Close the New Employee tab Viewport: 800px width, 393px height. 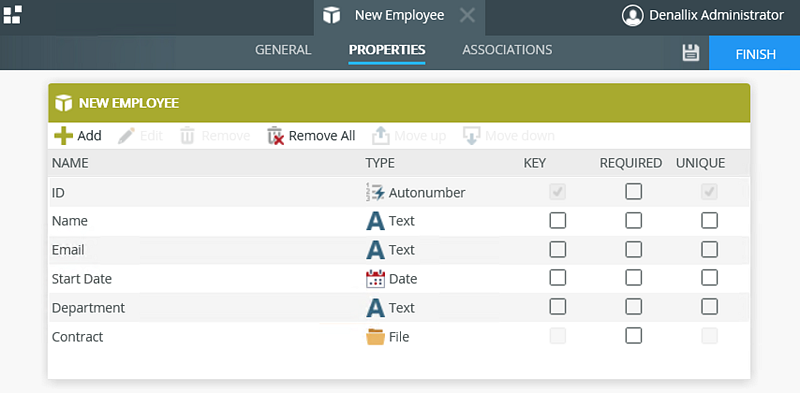point(467,15)
